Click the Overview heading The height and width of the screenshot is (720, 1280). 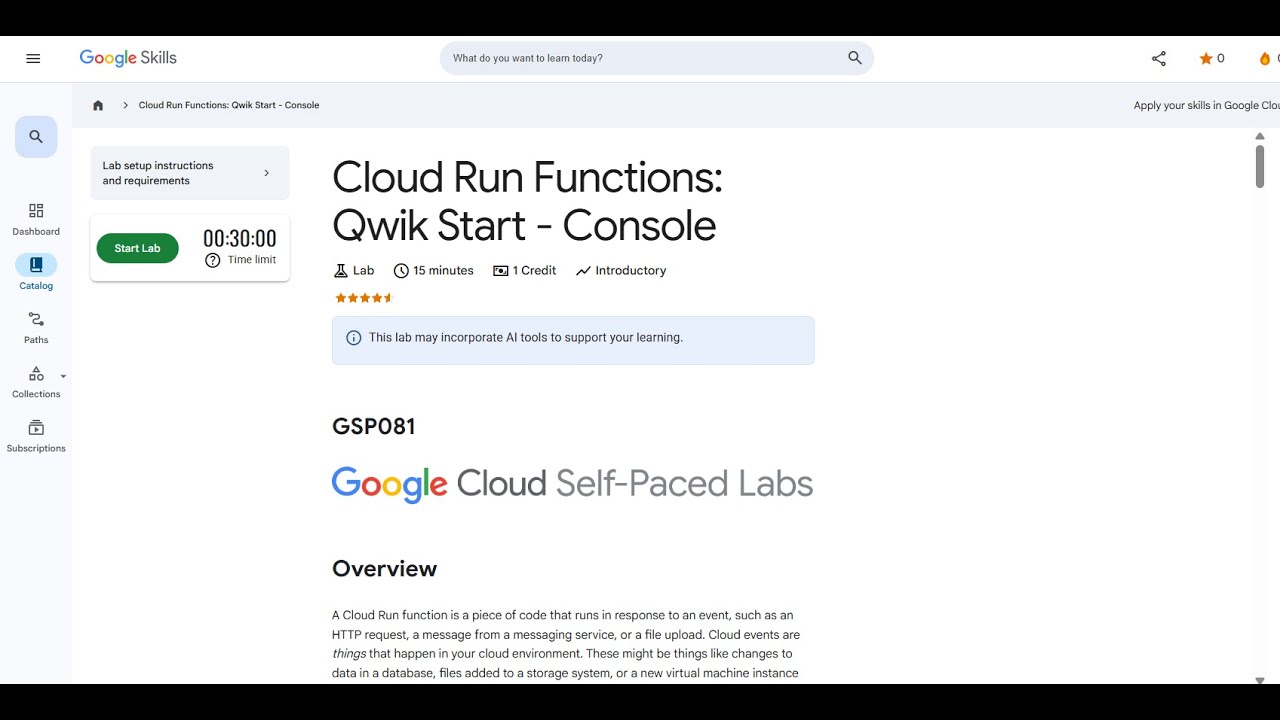point(385,569)
